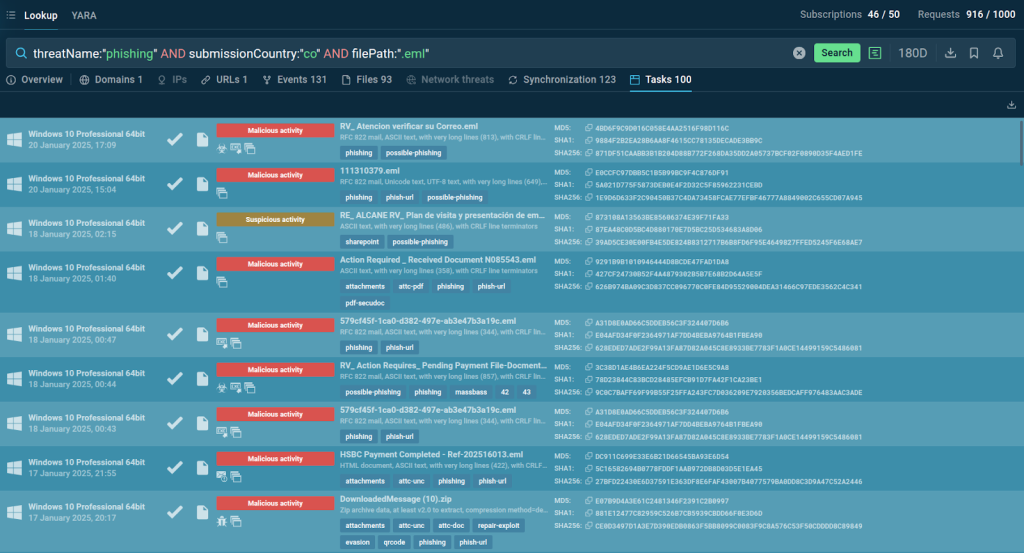Image resolution: width=1024 pixels, height=553 pixels.
Task: Toggle checkmark on the Suspicious activity task row
Action: tap(175, 229)
